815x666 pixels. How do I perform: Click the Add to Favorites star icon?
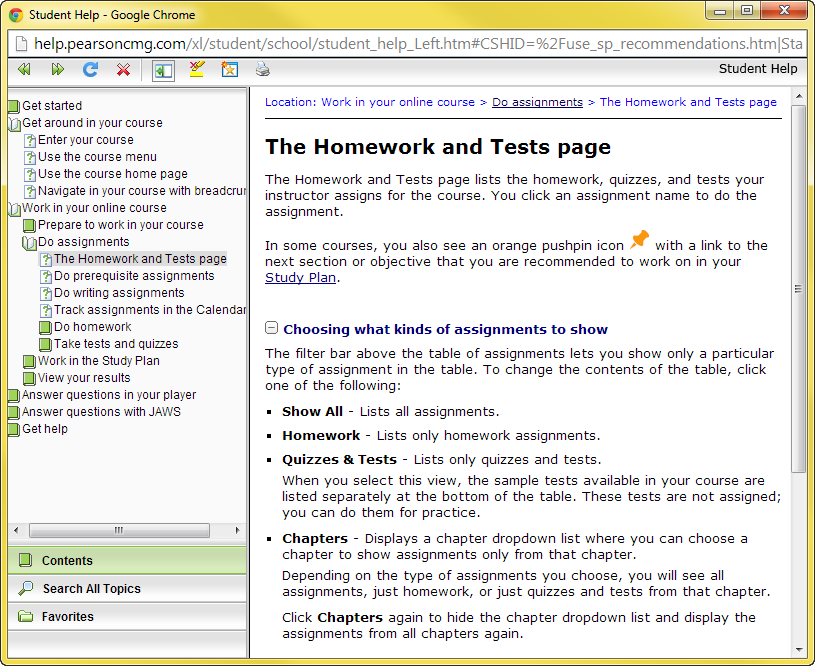[229, 69]
